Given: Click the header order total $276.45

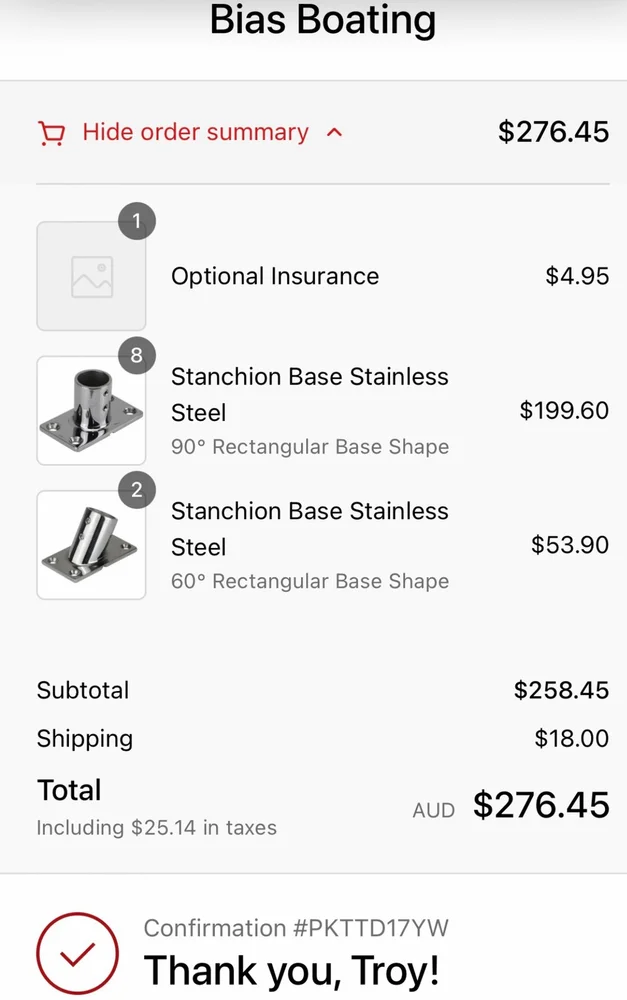Looking at the screenshot, I should tap(553, 132).
